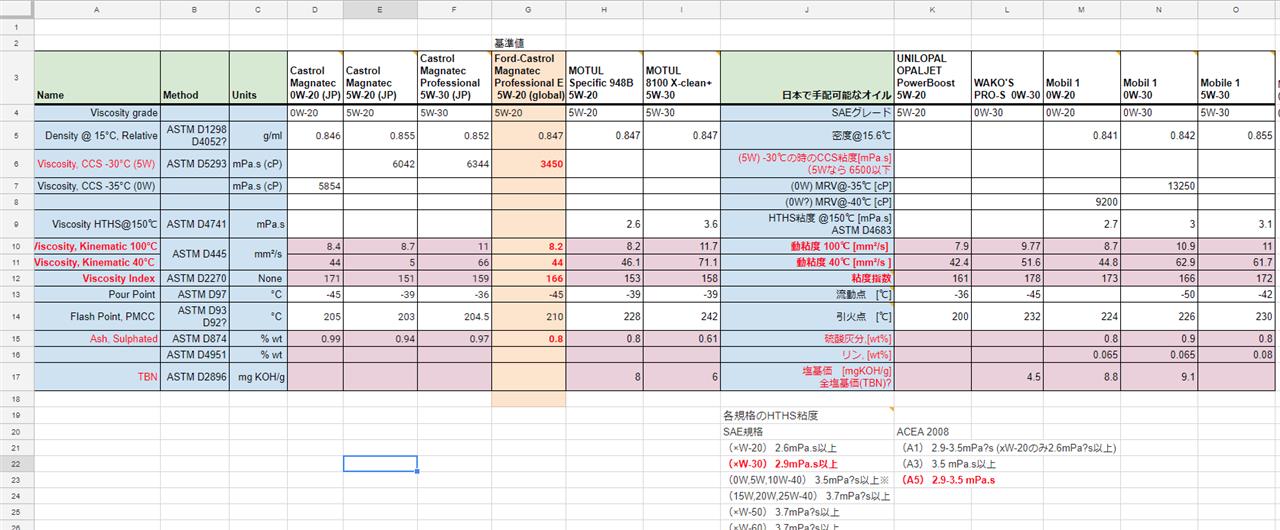Click 'Viscosity, Kinematic 40°C' cell
This screenshot has width=1280, height=530.
click(x=97, y=262)
